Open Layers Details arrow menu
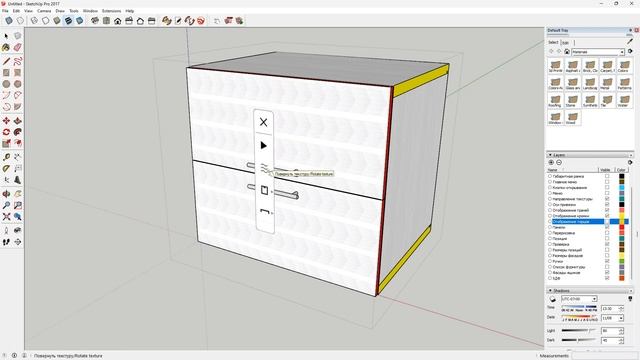 tap(630, 162)
